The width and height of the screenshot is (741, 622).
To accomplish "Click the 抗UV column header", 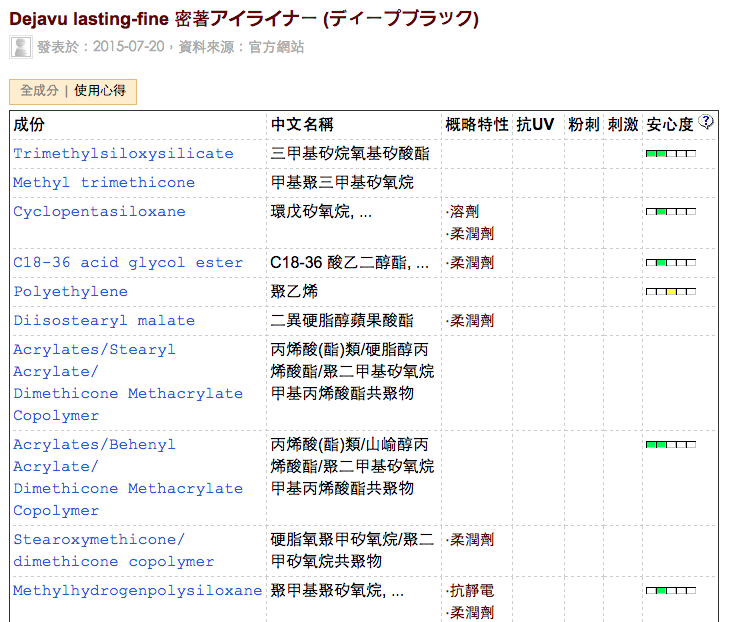I will tap(535, 125).
